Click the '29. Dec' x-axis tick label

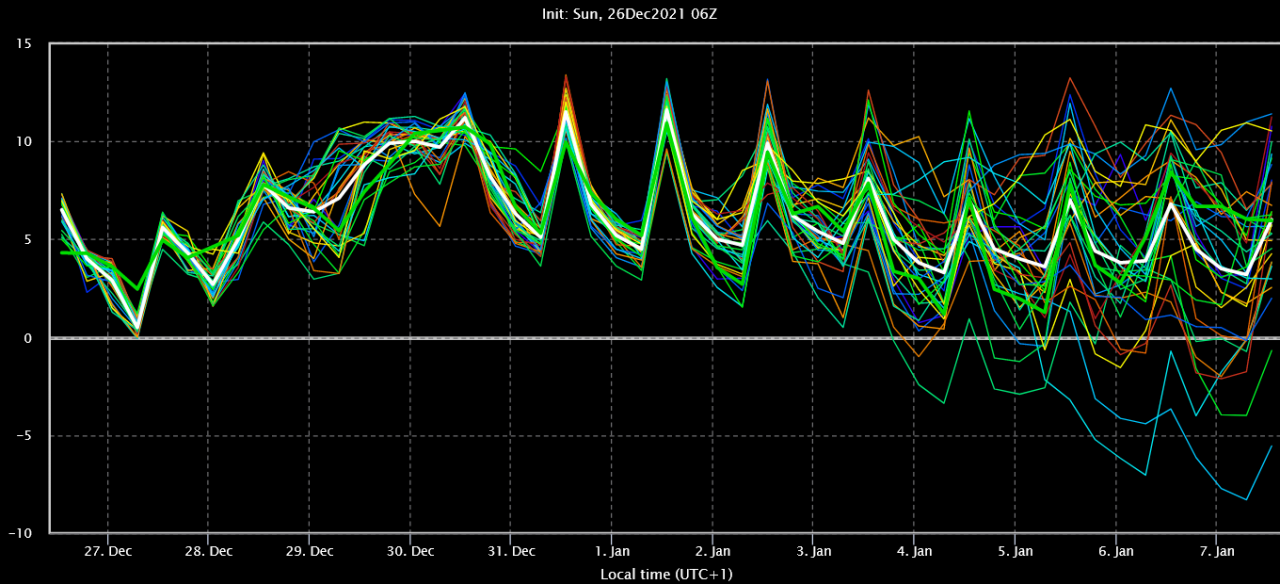coord(309,551)
